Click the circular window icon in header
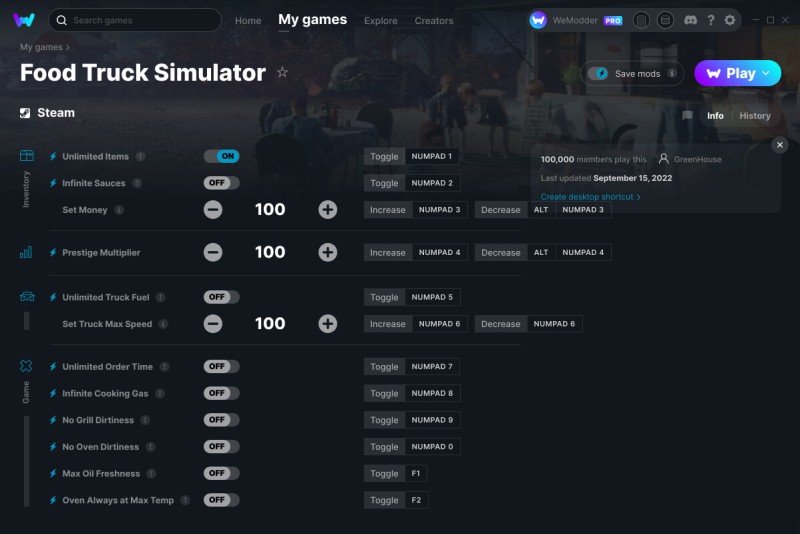 (665, 20)
